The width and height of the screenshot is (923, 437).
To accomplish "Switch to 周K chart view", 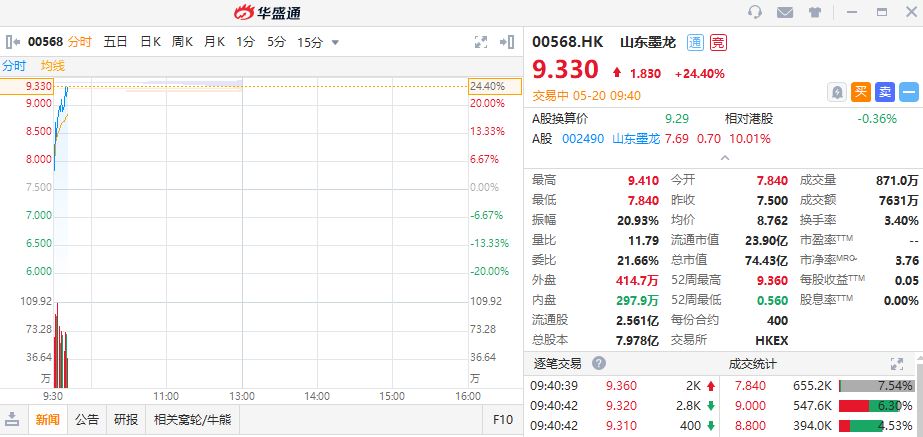I will pos(182,42).
